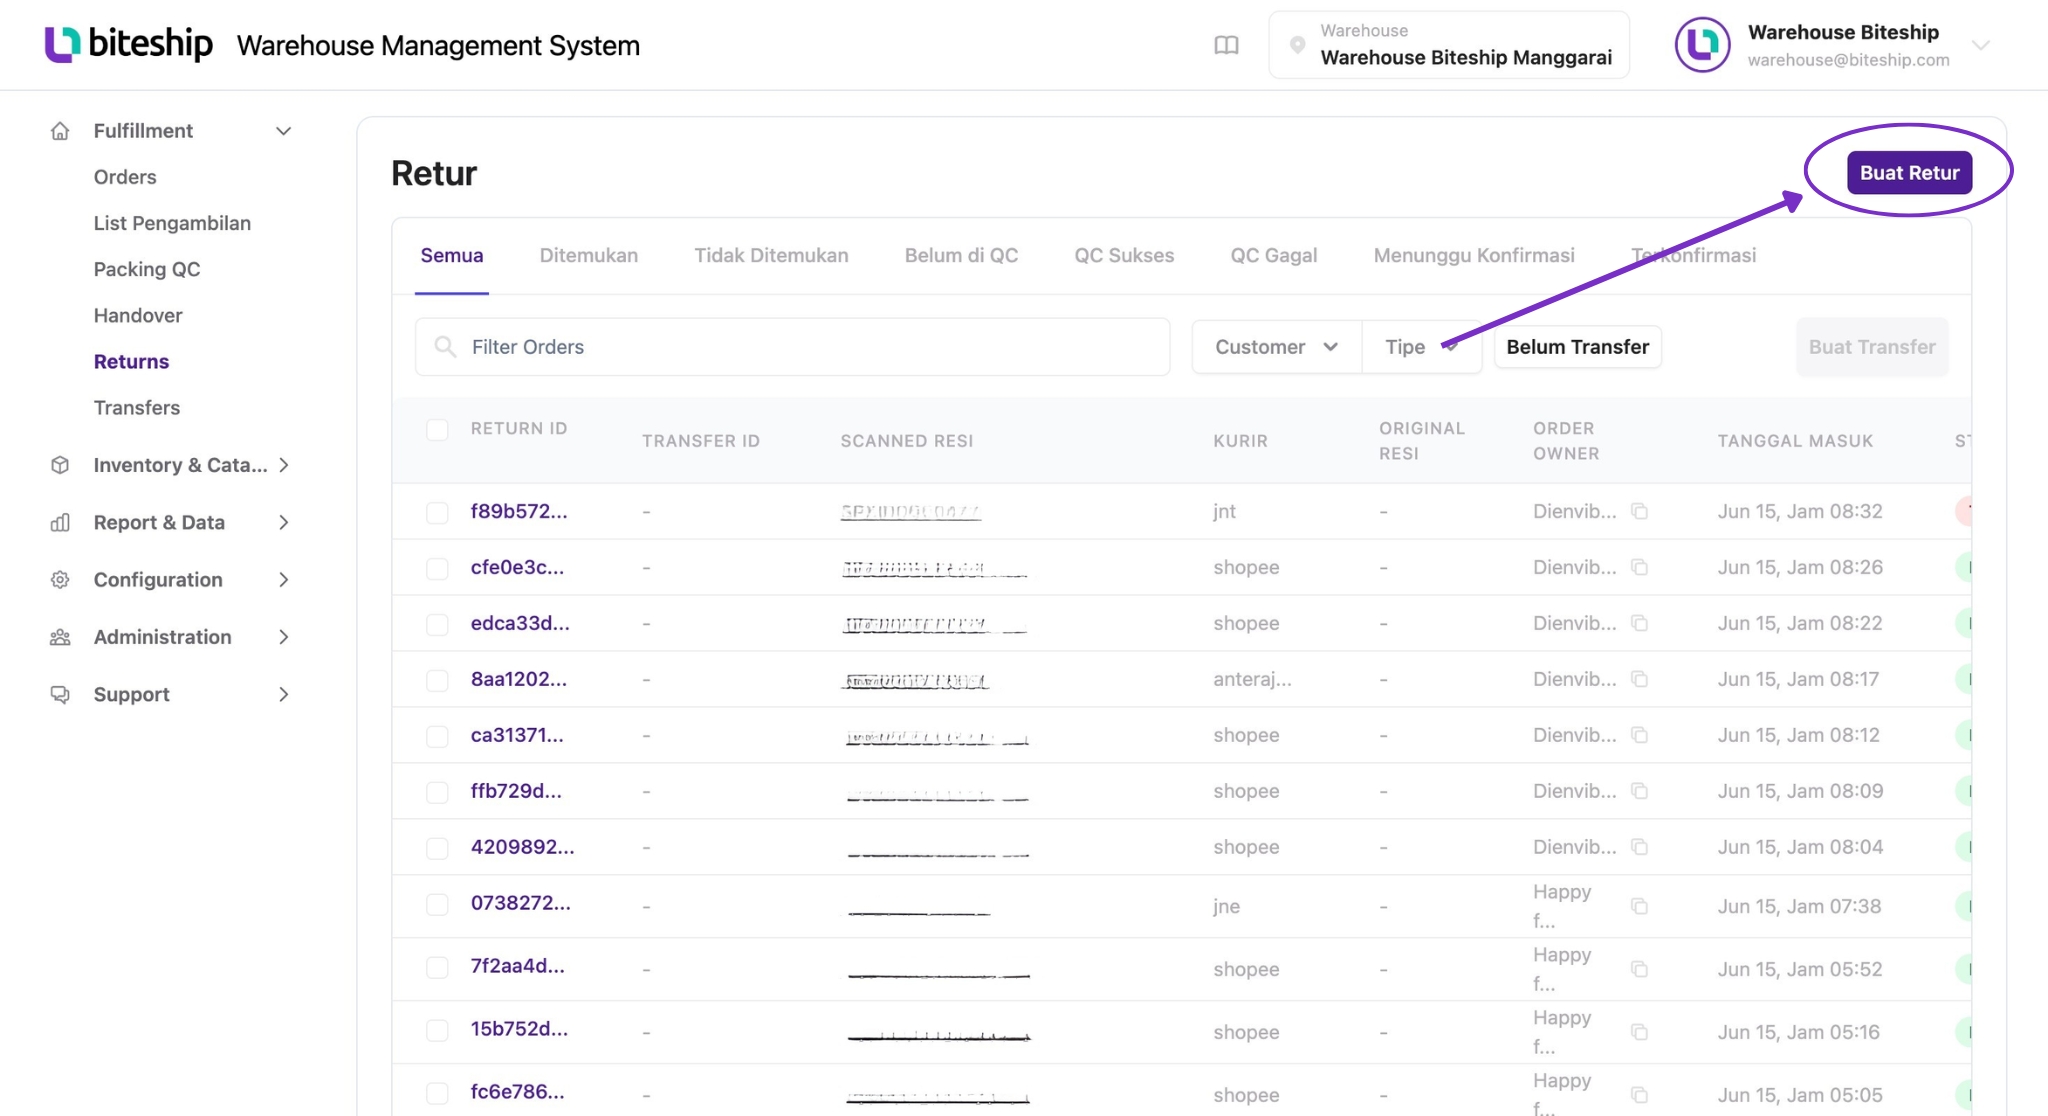
Task: Toggle the Belum Transfer filter button
Action: point(1577,347)
